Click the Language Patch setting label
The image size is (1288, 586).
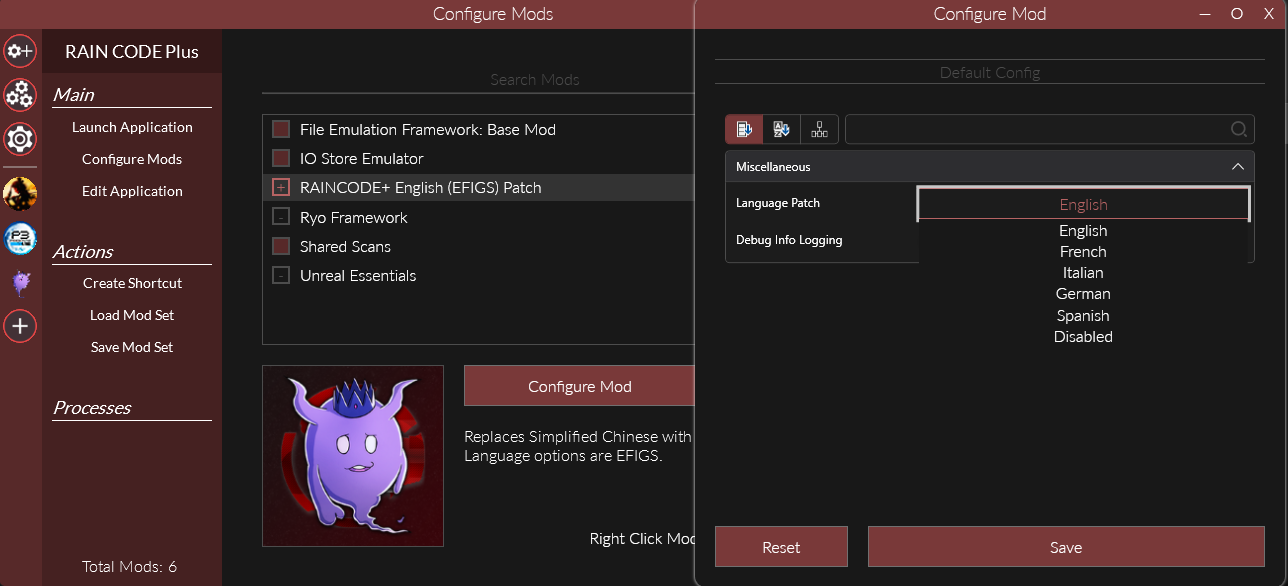(x=778, y=203)
